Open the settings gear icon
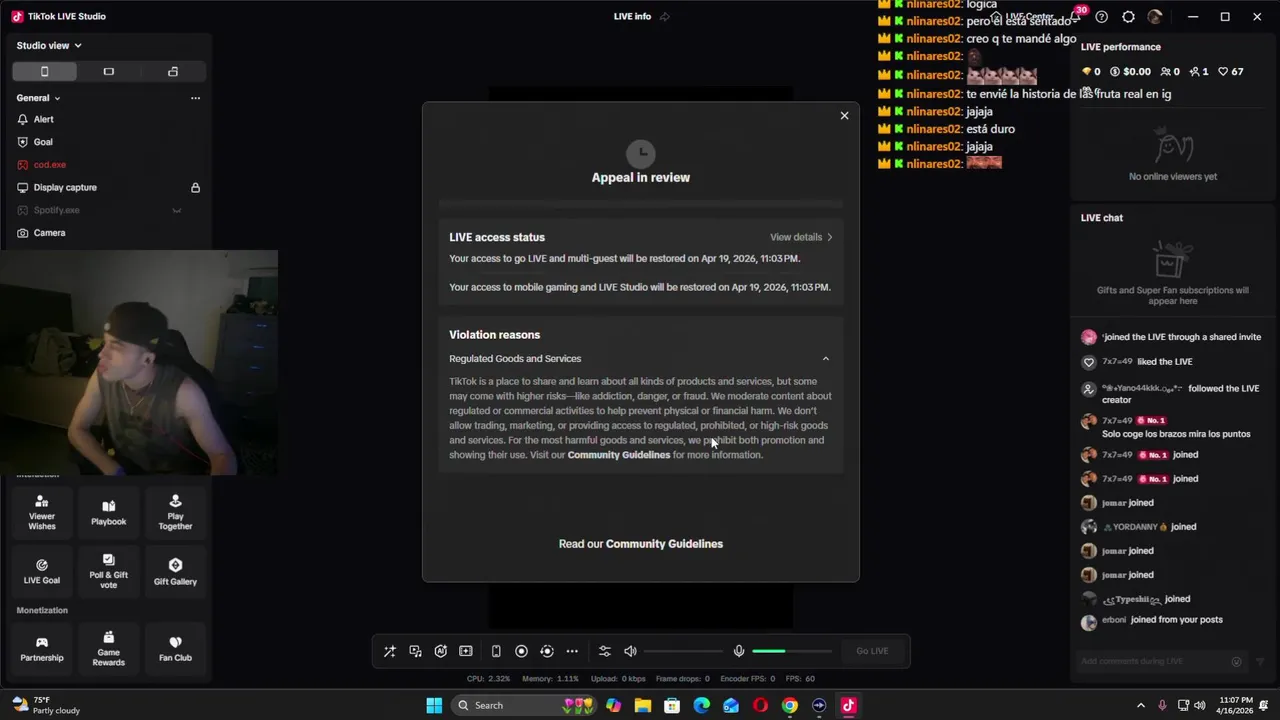The height and width of the screenshot is (720, 1280). [1129, 17]
